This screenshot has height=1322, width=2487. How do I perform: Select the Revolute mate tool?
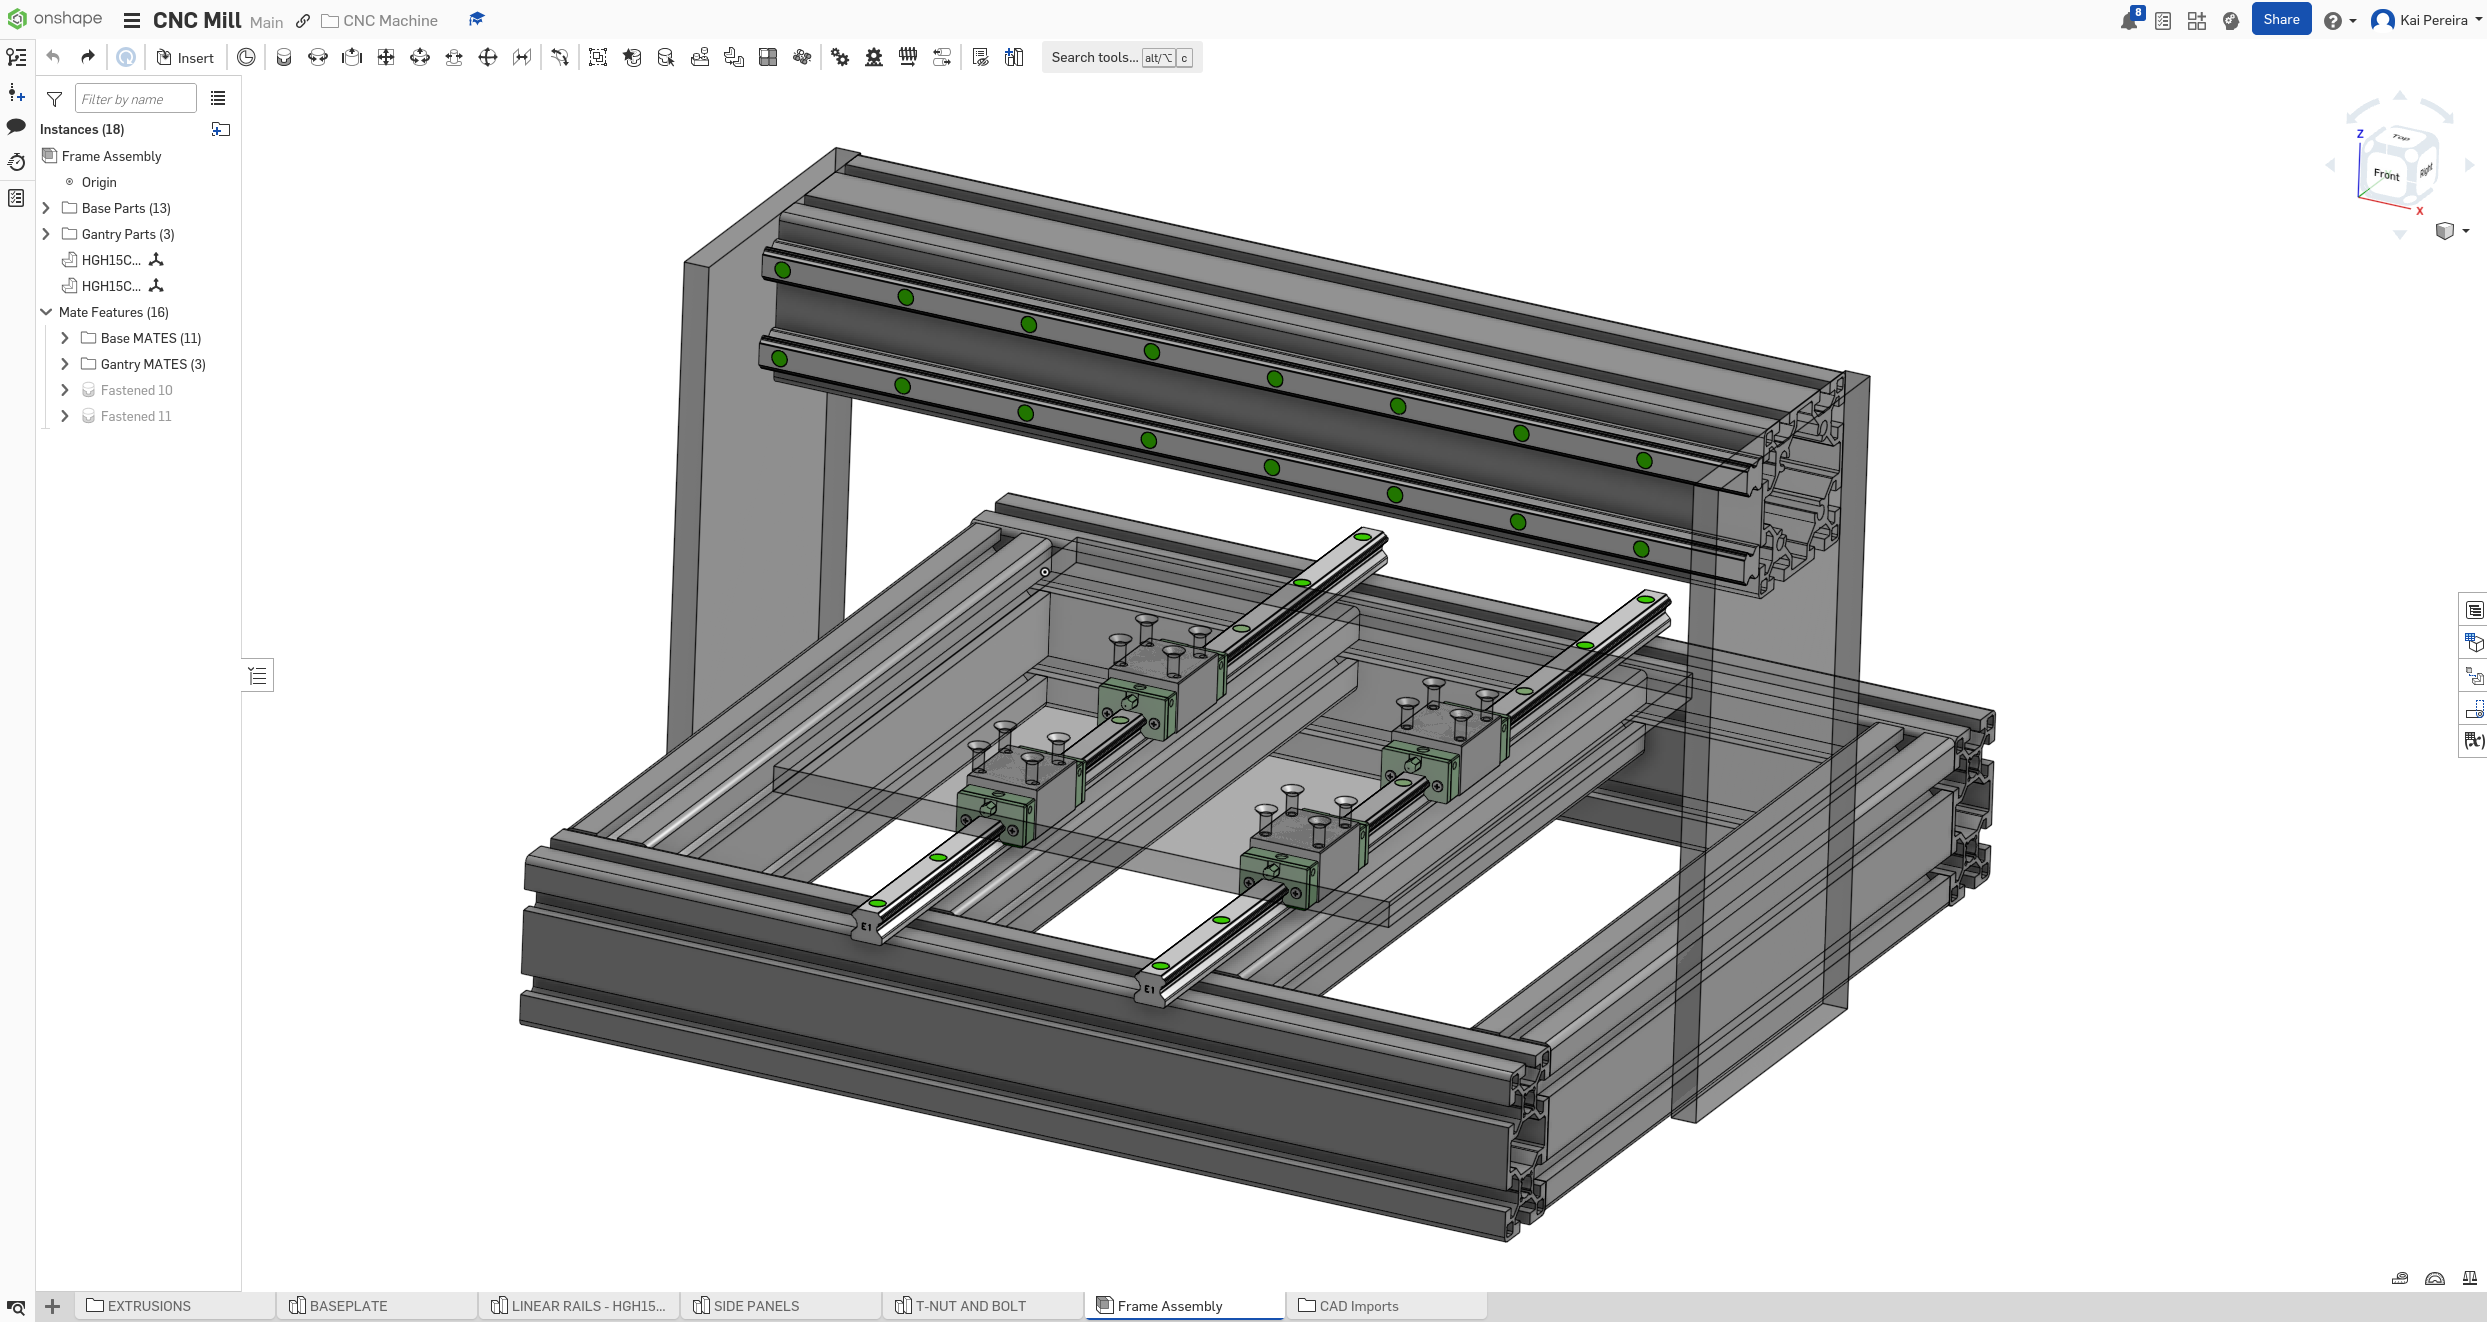[318, 58]
